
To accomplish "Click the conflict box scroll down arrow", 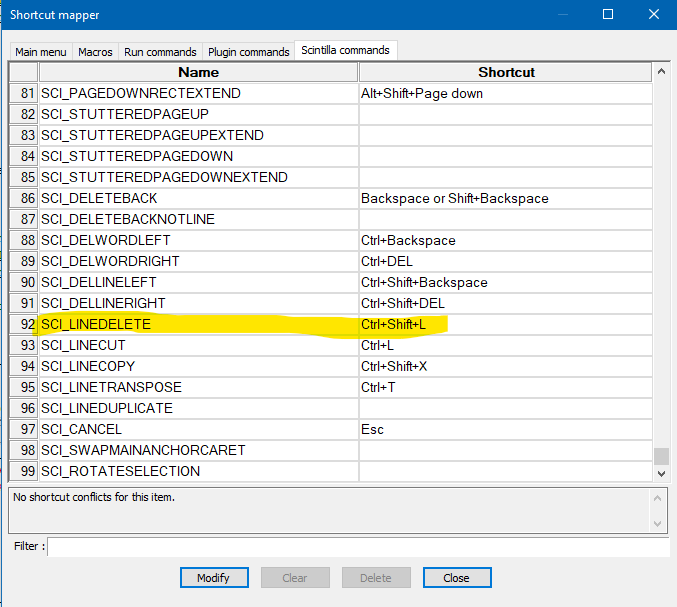I will [657, 524].
